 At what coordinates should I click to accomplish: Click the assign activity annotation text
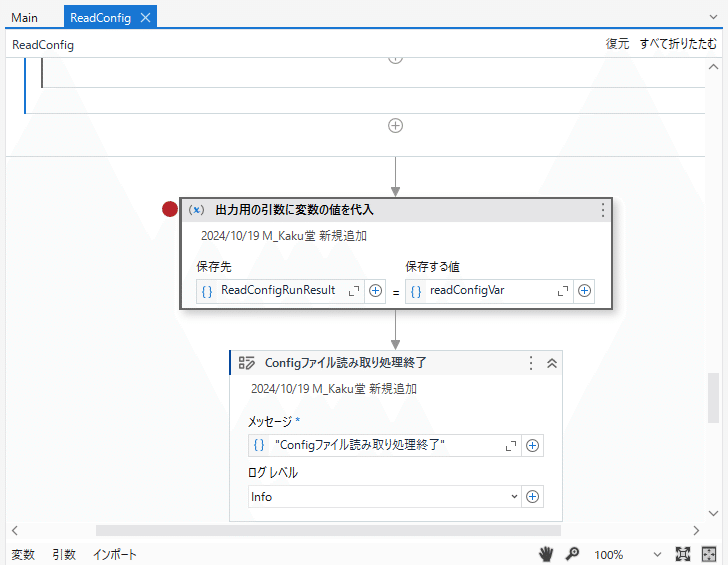284,236
